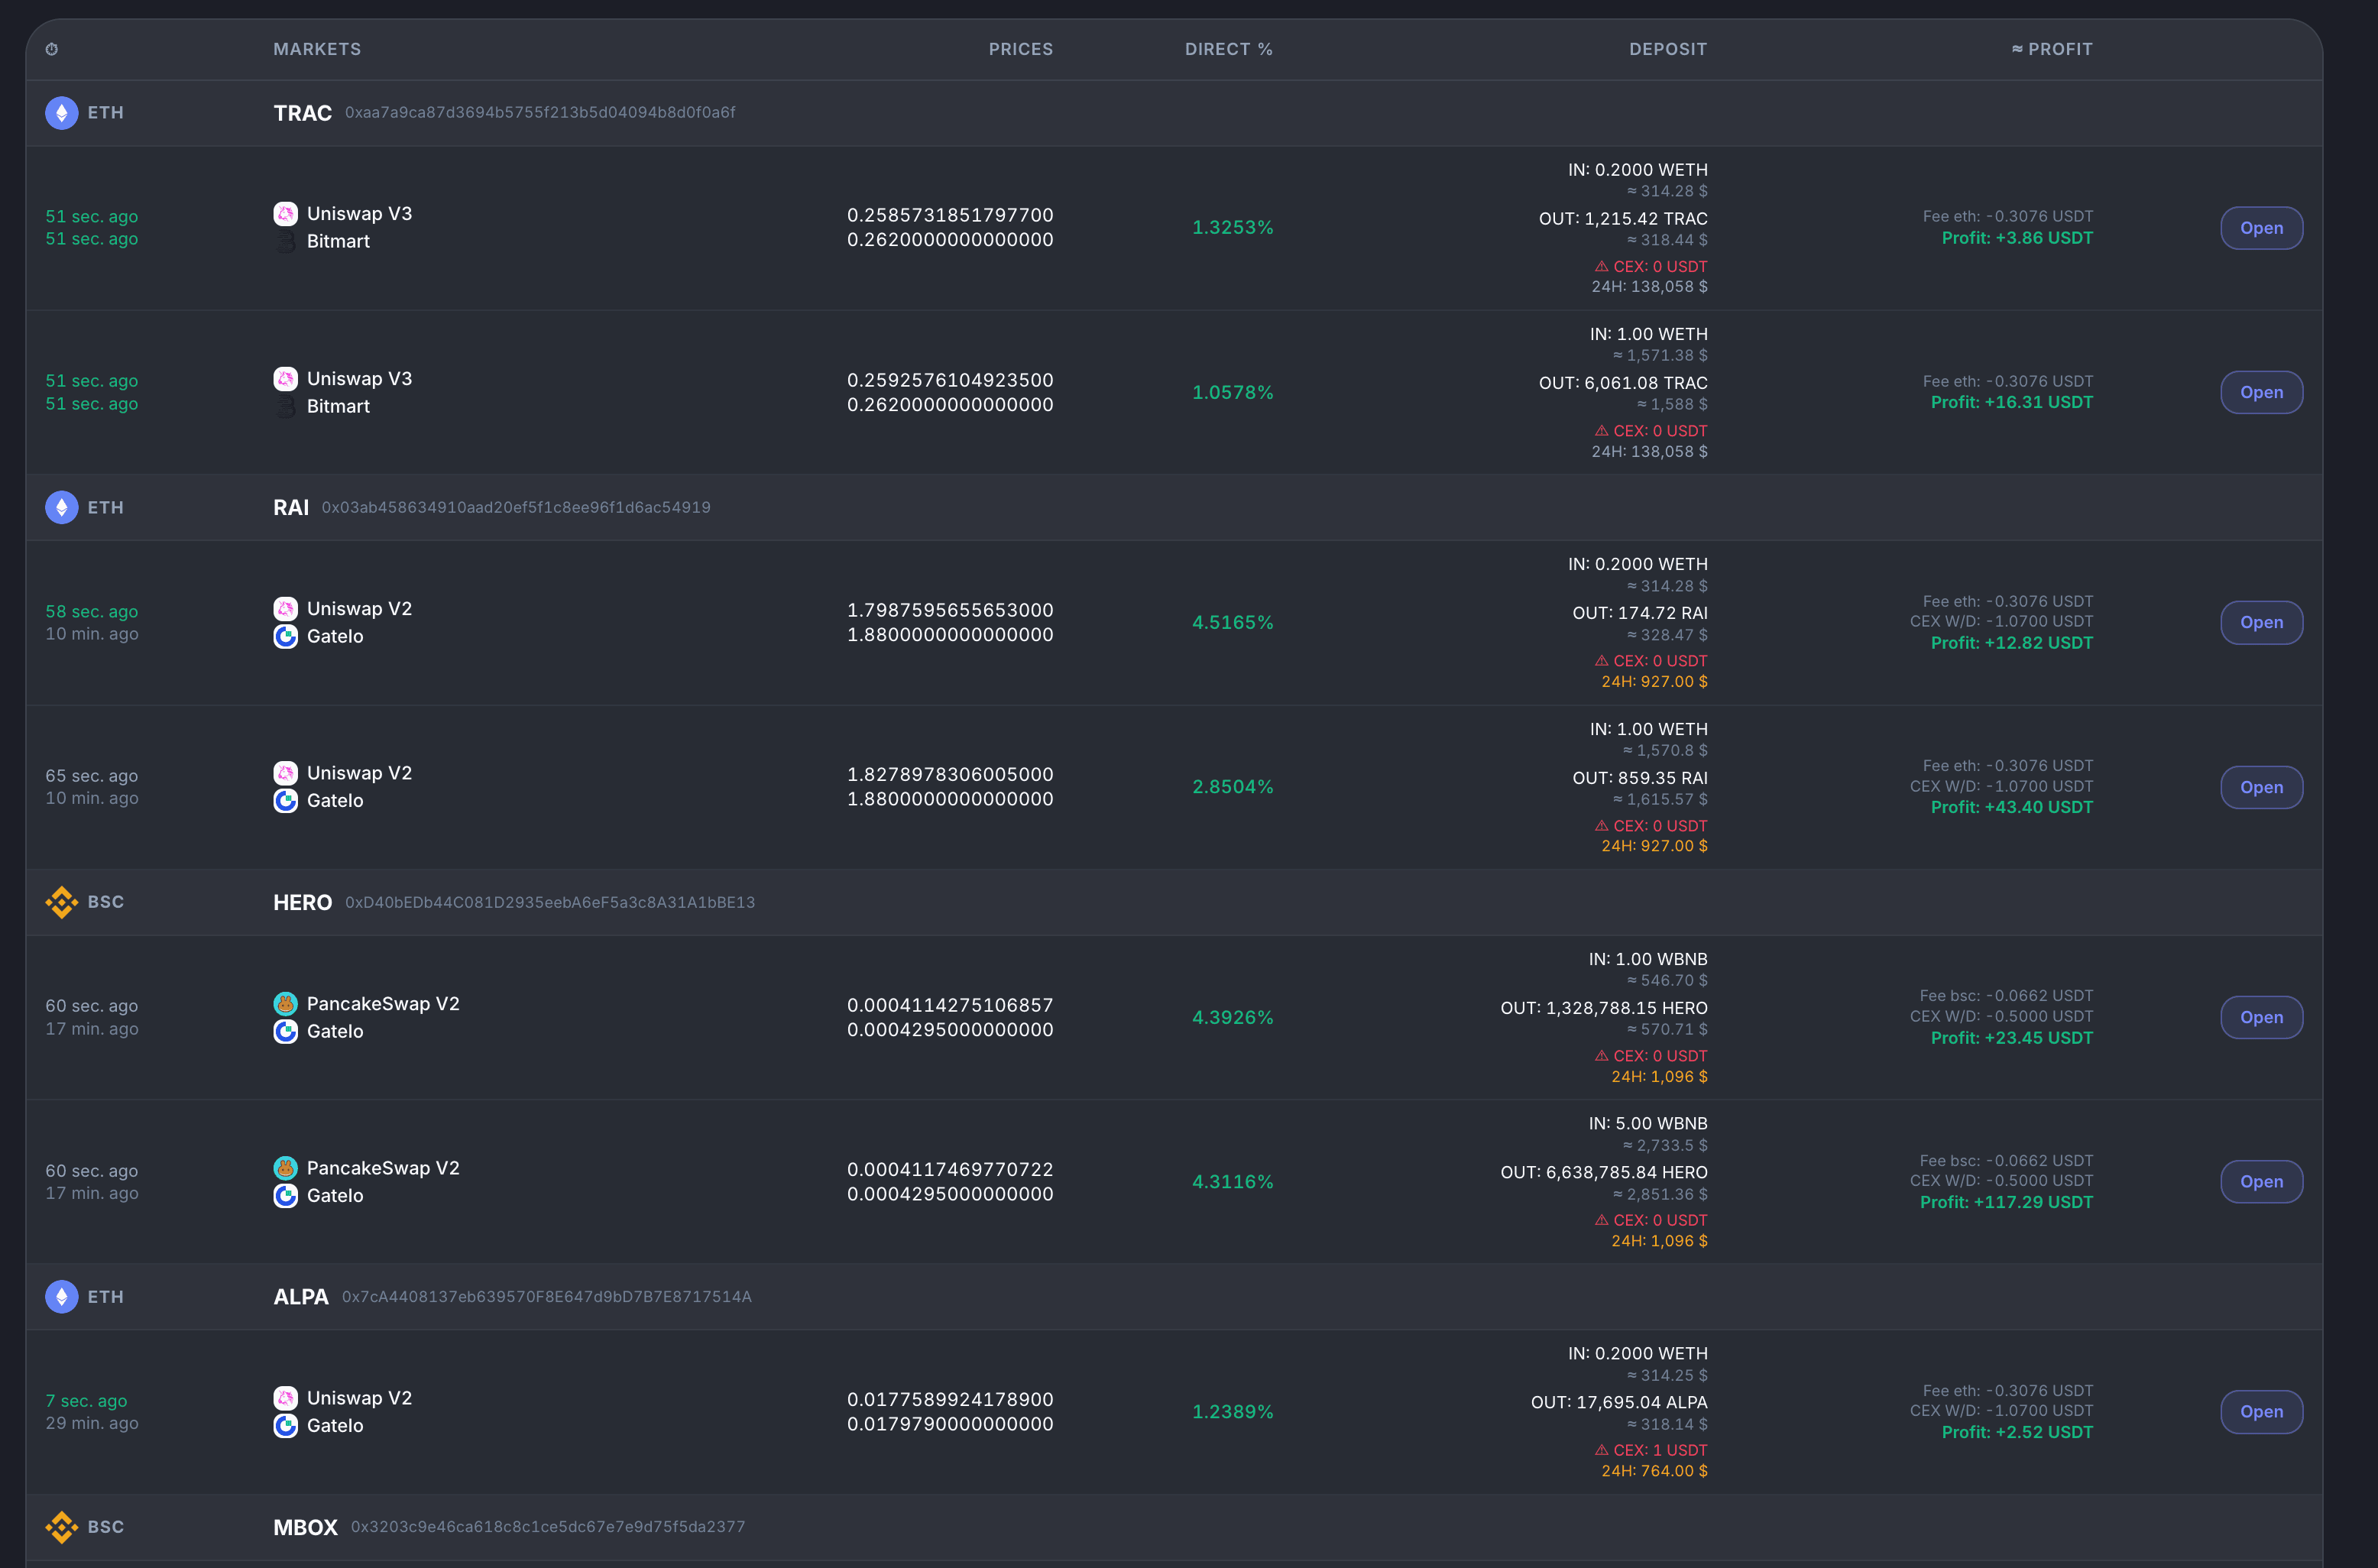
Task: Click RAI contract address 0x03ab458634...
Action: pos(516,508)
